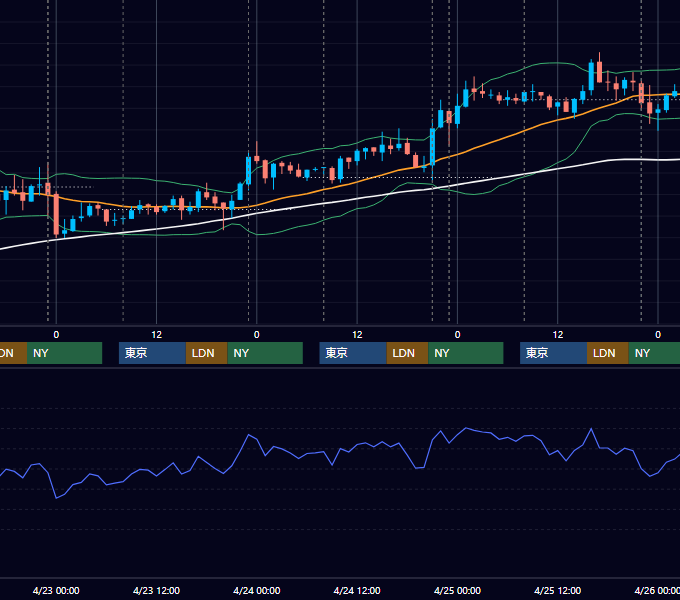Click the oscillator peak near 4/24 midnight

(249, 435)
